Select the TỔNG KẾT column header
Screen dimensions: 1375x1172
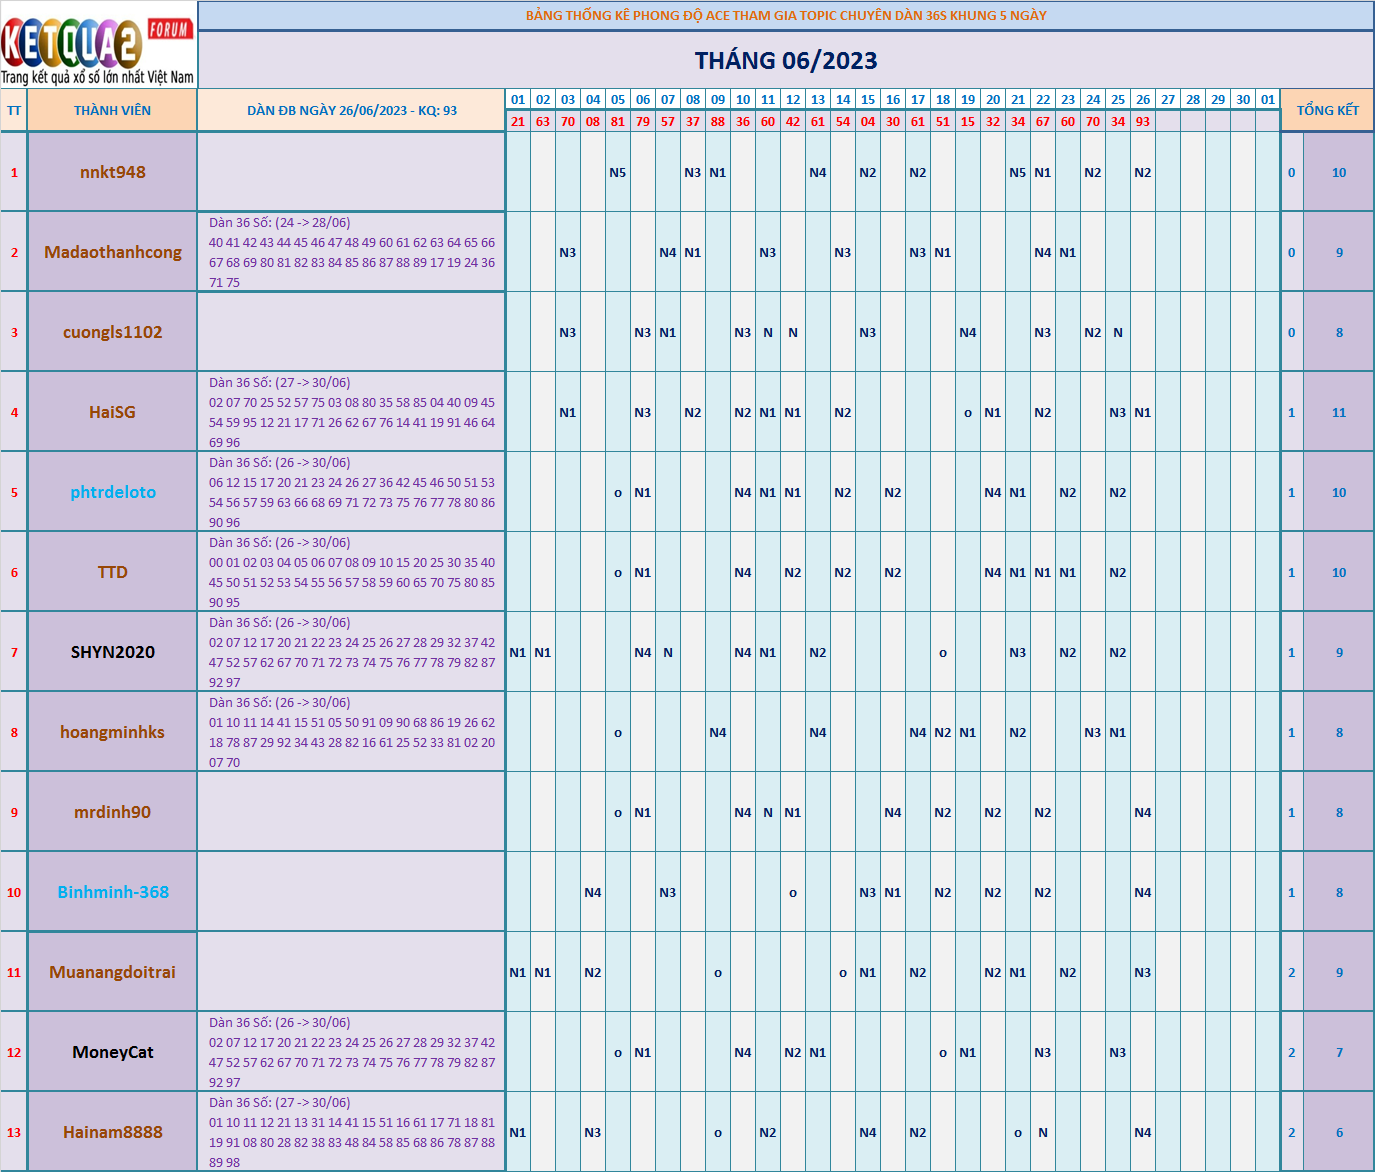click(x=1327, y=110)
